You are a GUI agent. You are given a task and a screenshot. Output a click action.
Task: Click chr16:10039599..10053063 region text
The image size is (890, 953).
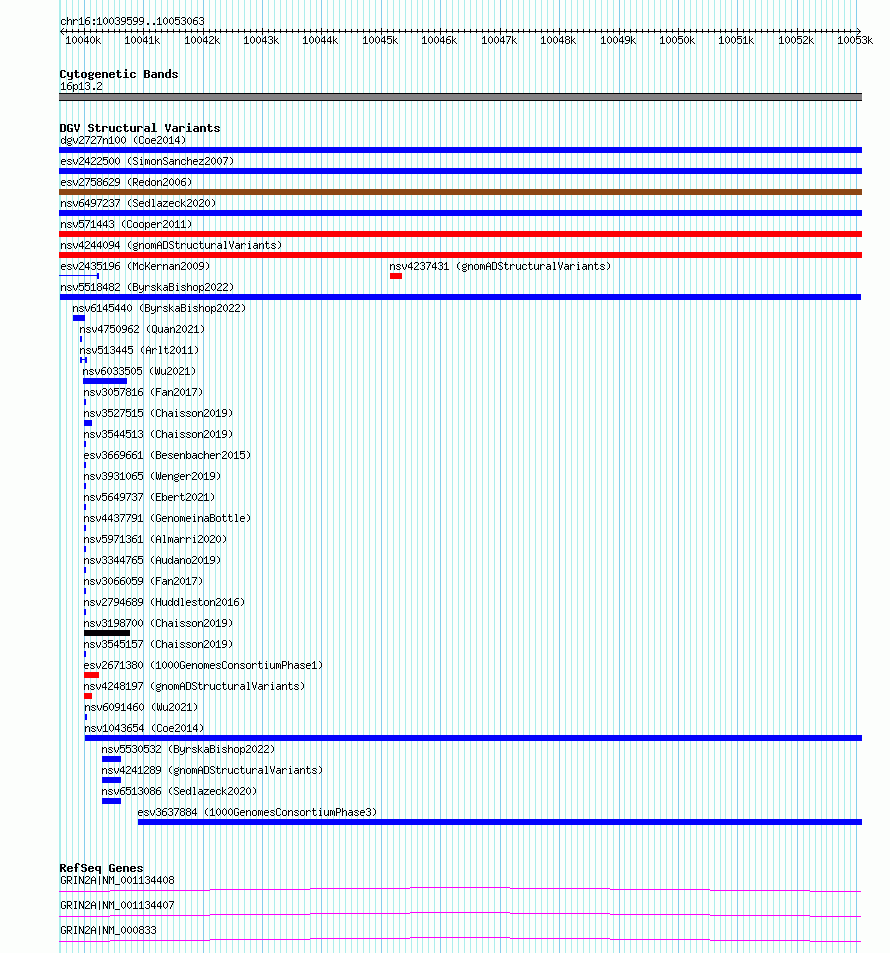point(132,21)
